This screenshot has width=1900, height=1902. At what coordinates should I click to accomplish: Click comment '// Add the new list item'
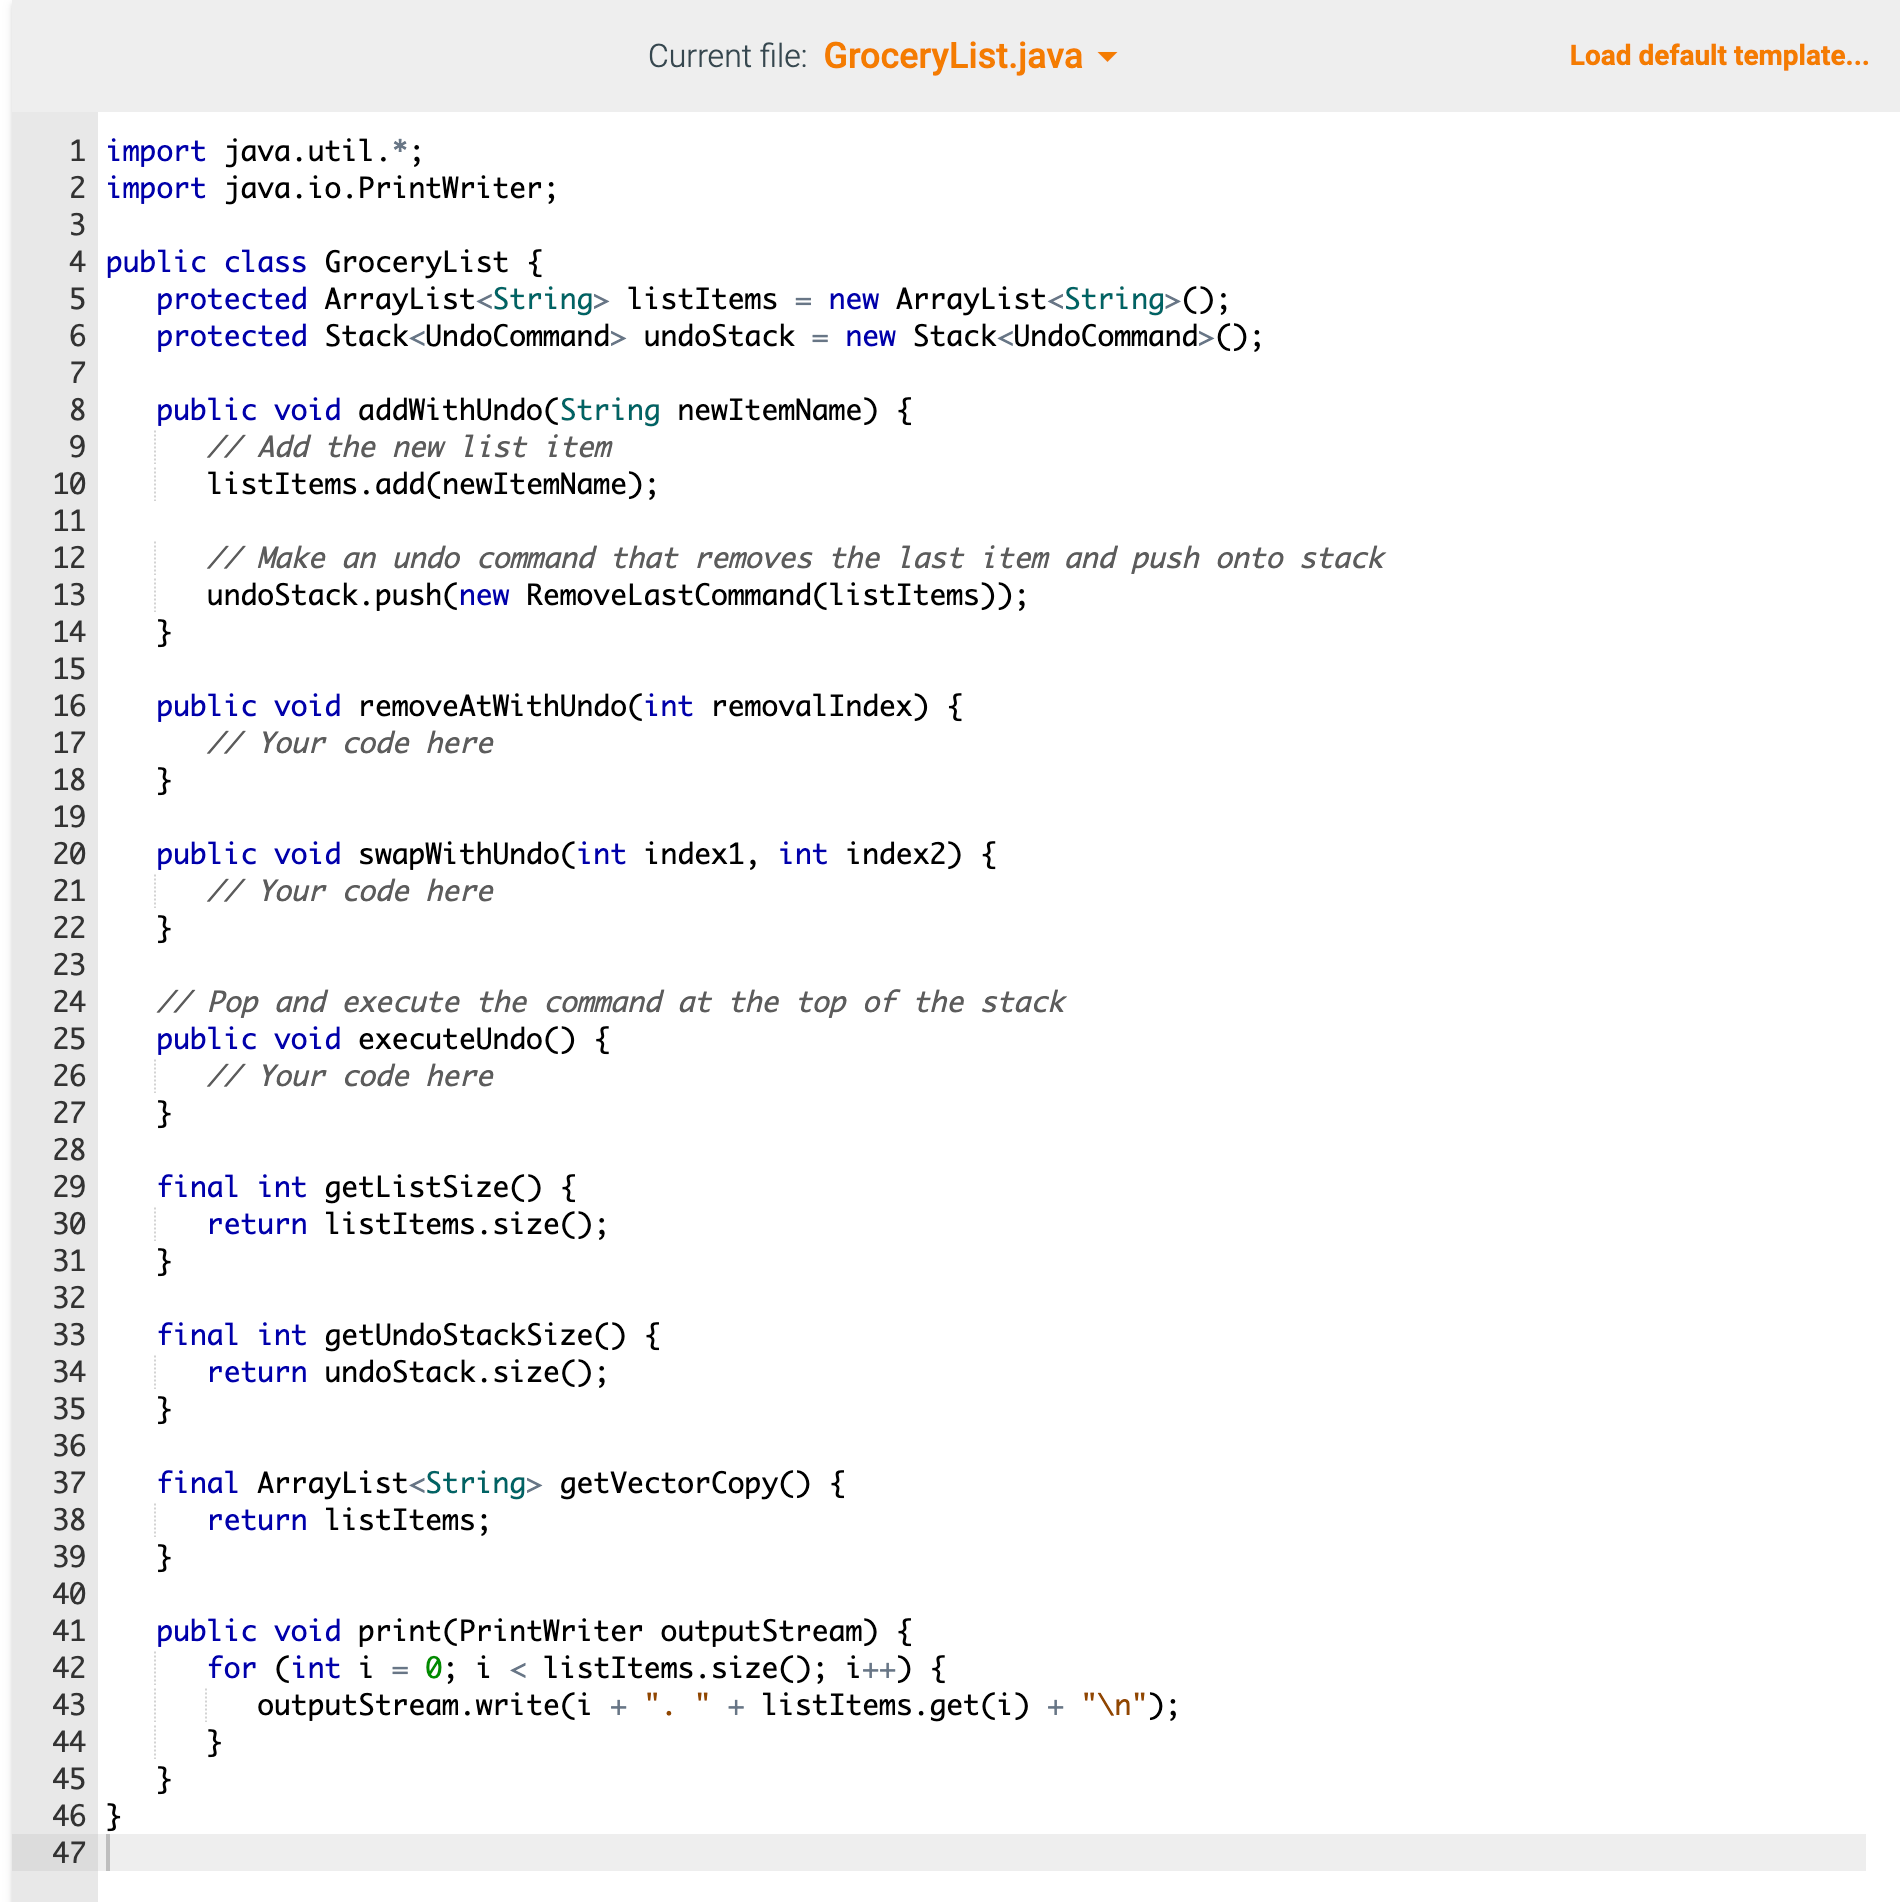[409, 447]
